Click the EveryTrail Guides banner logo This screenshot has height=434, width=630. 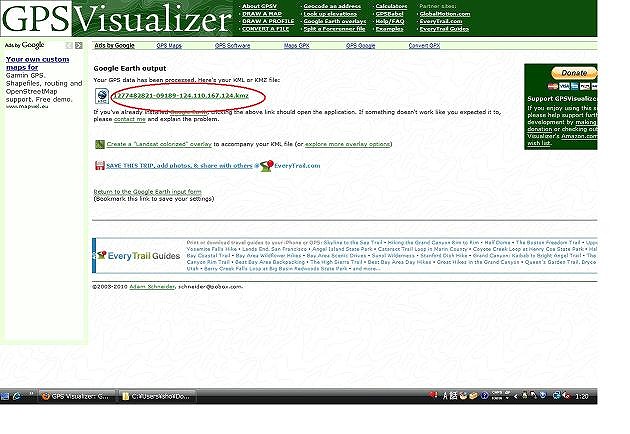(x=139, y=256)
